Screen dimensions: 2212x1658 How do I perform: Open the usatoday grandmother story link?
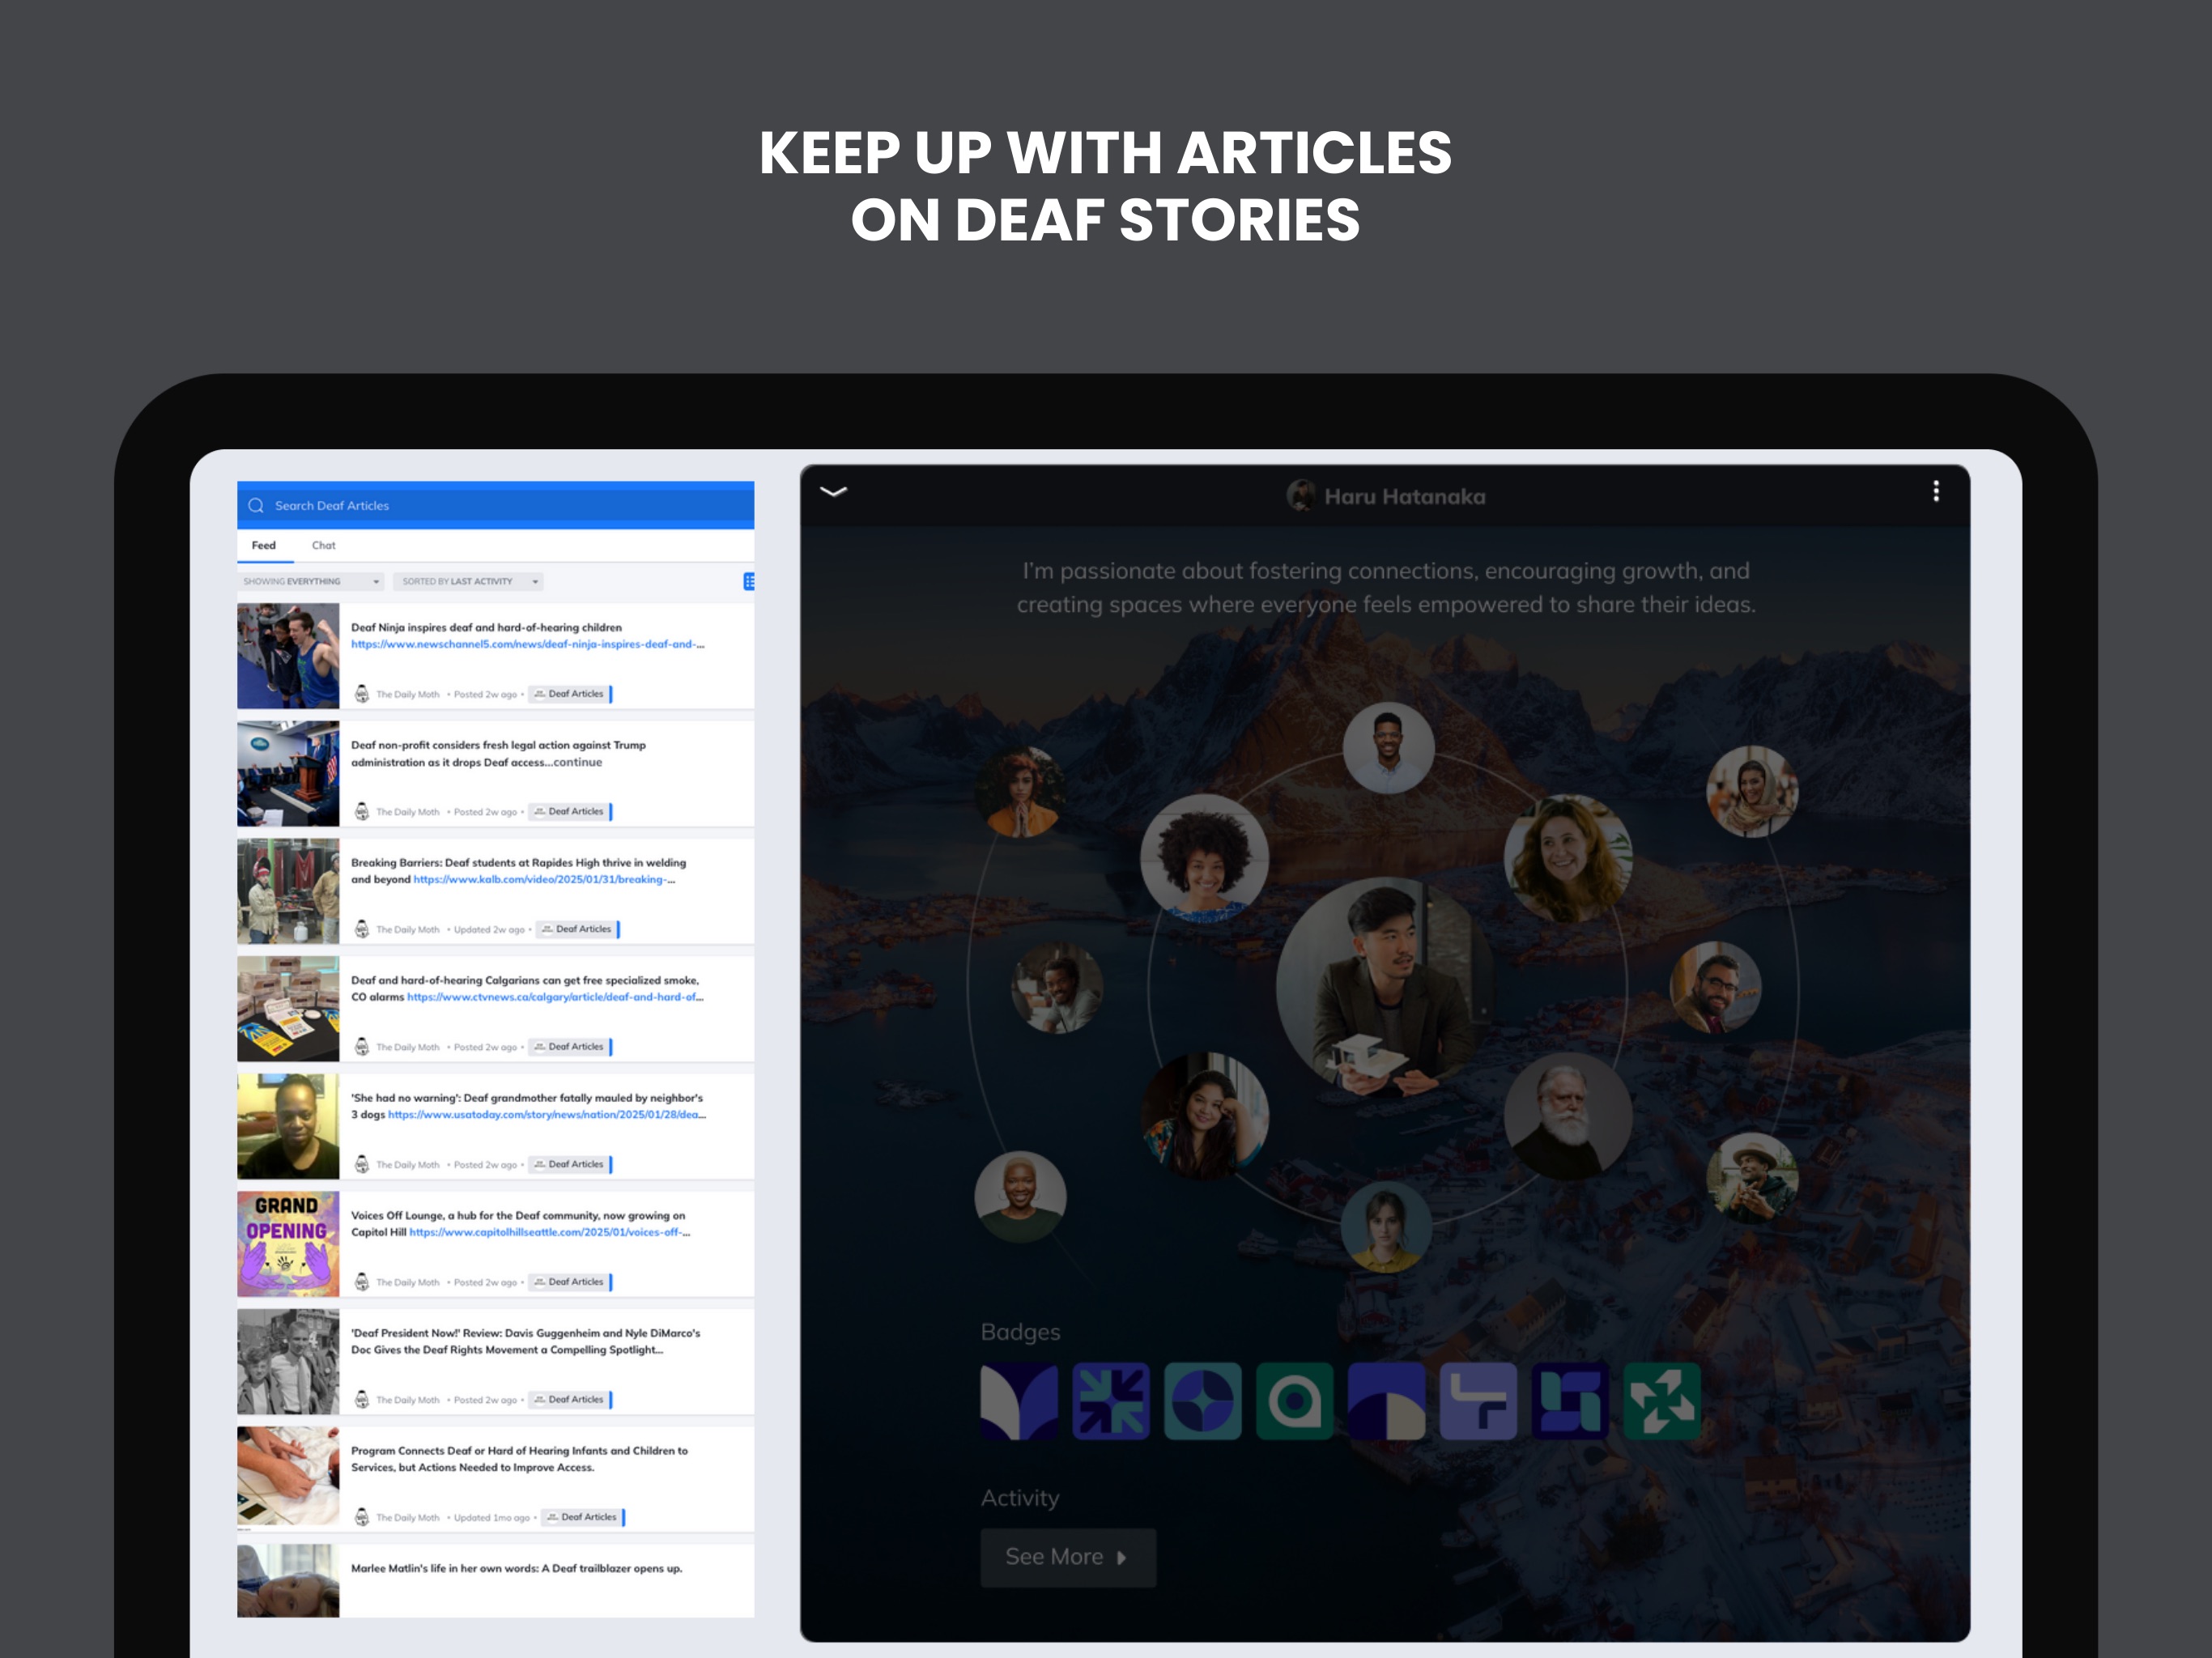(547, 1114)
